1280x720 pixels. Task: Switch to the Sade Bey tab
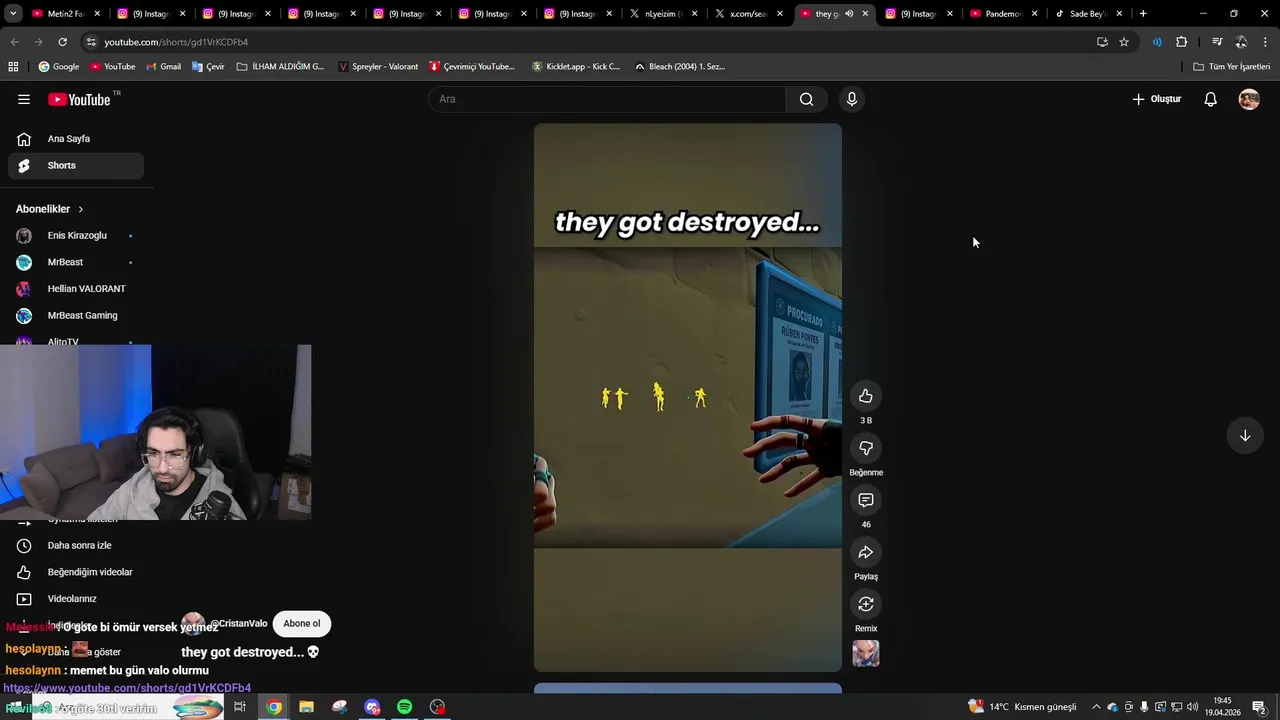click(1088, 14)
